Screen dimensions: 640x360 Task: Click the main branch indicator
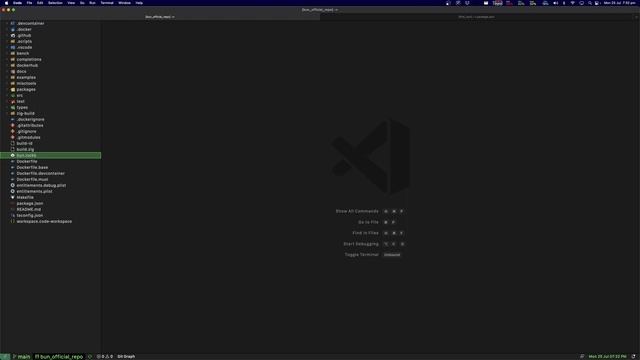tap(21, 357)
